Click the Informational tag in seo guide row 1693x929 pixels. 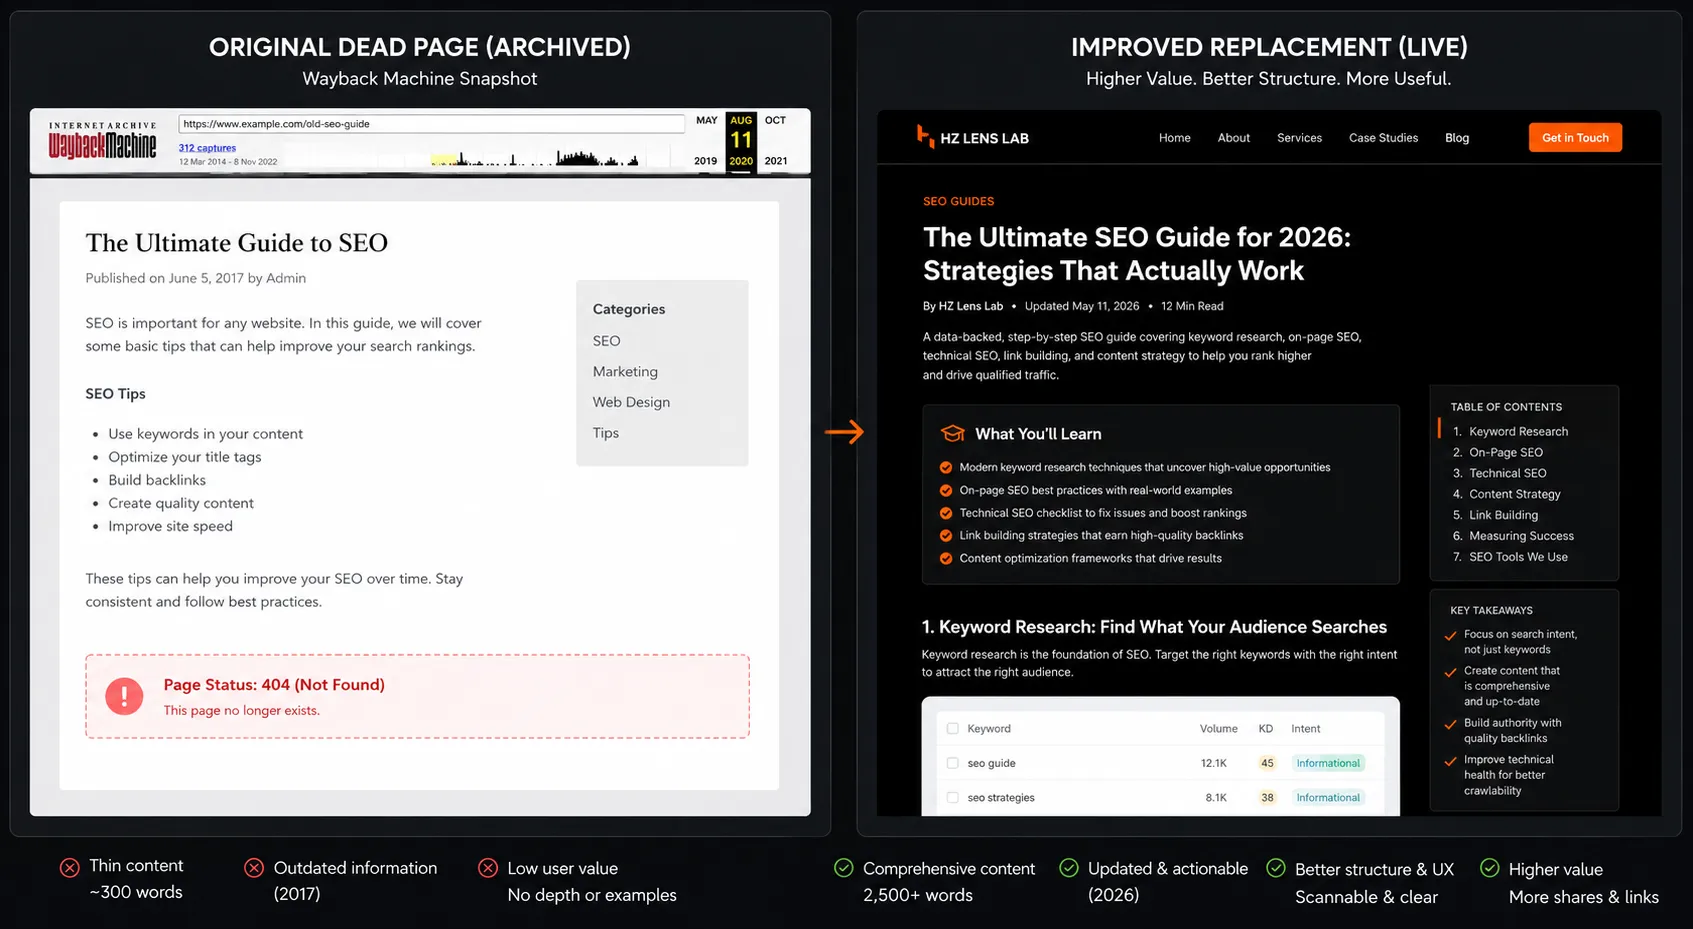coord(1328,763)
